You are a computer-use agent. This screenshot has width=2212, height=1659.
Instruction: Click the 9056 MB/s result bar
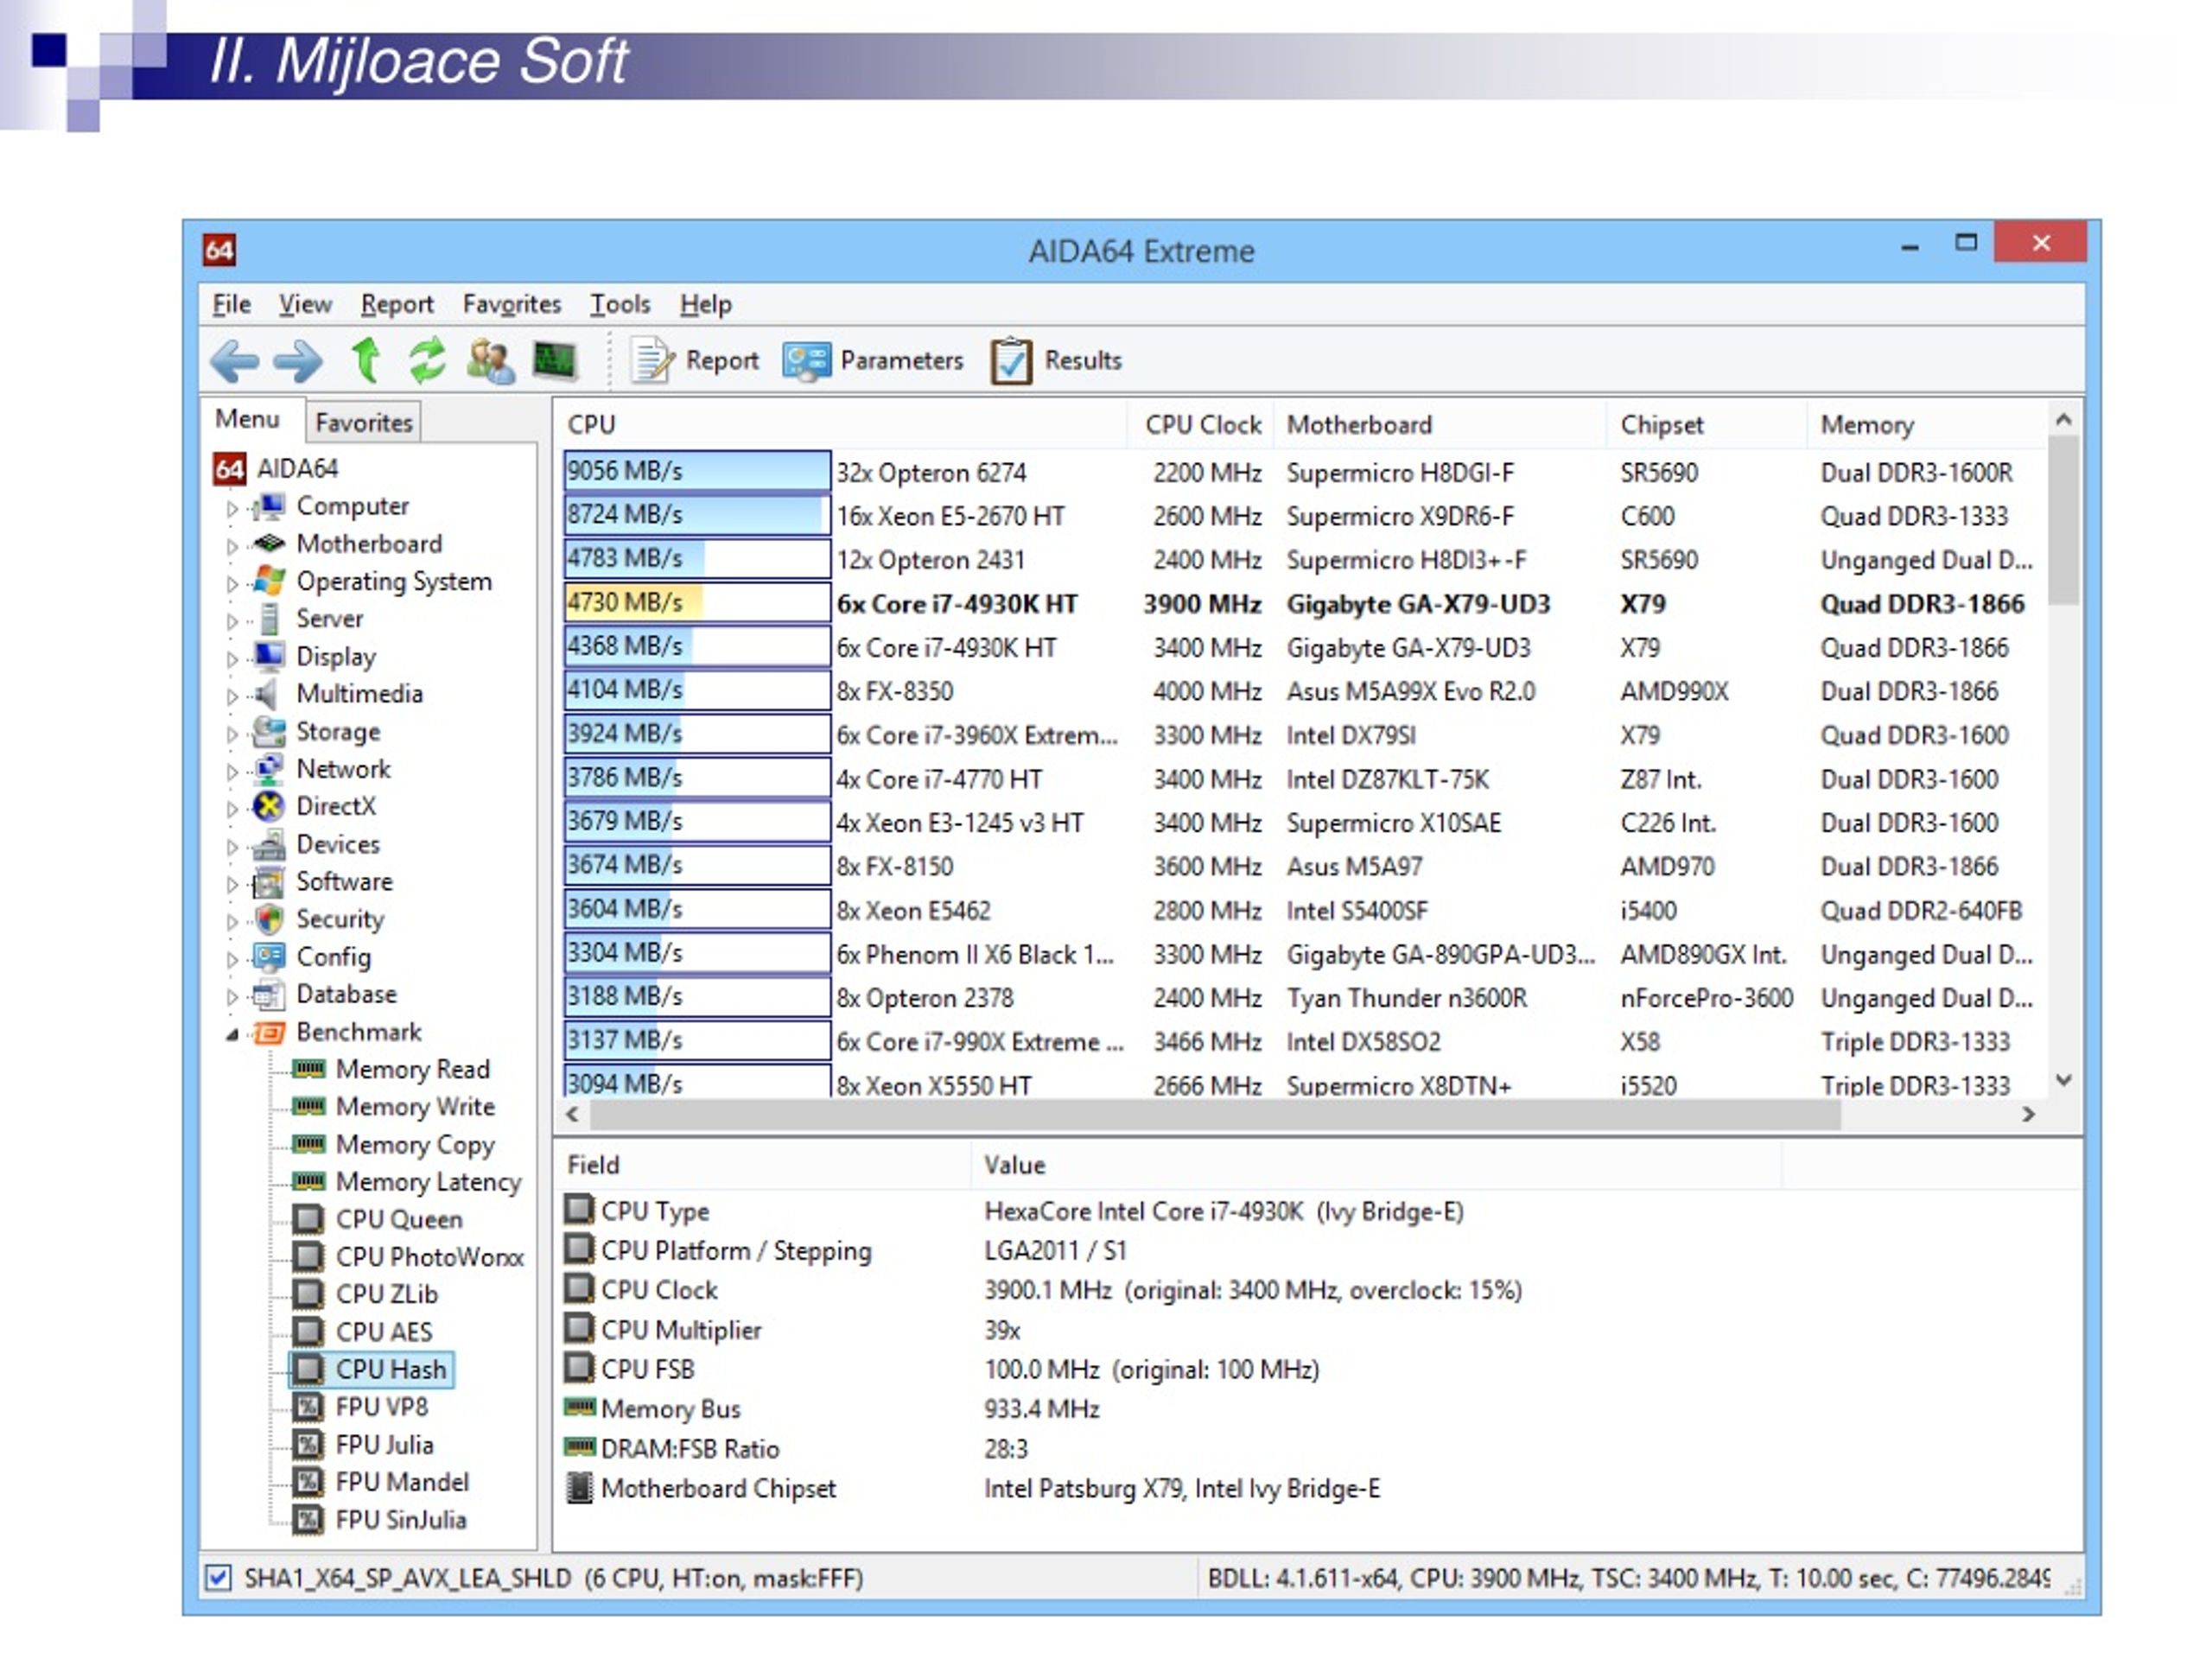(697, 471)
